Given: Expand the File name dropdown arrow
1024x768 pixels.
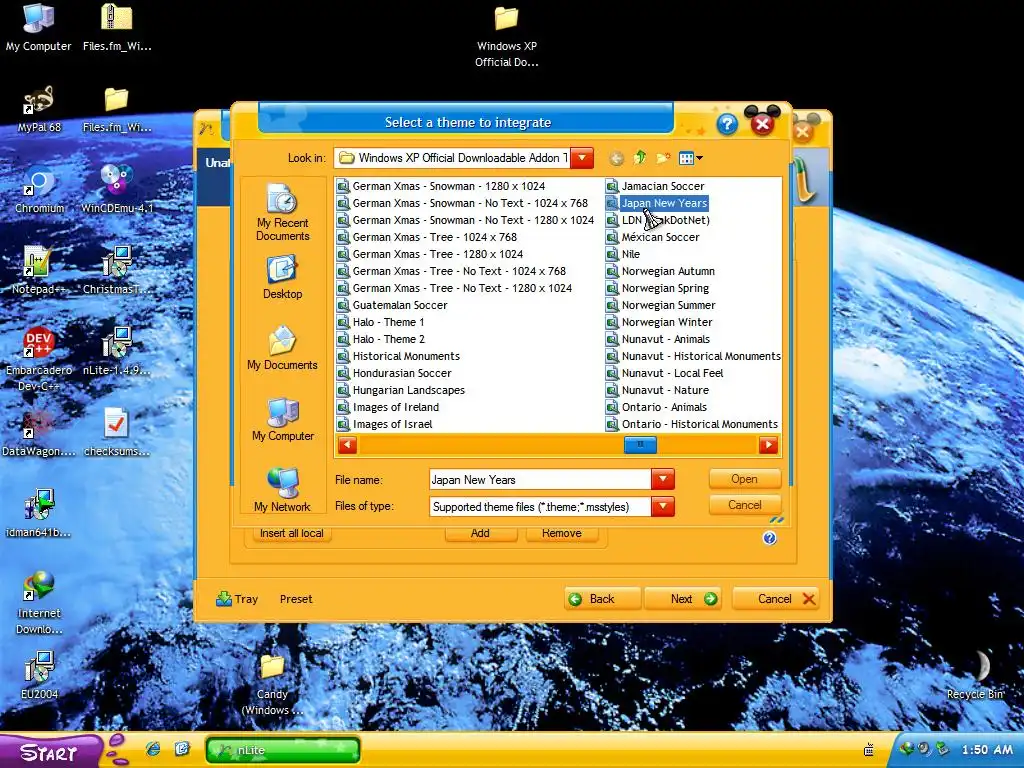Looking at the screenshot, I should (662, 479).
